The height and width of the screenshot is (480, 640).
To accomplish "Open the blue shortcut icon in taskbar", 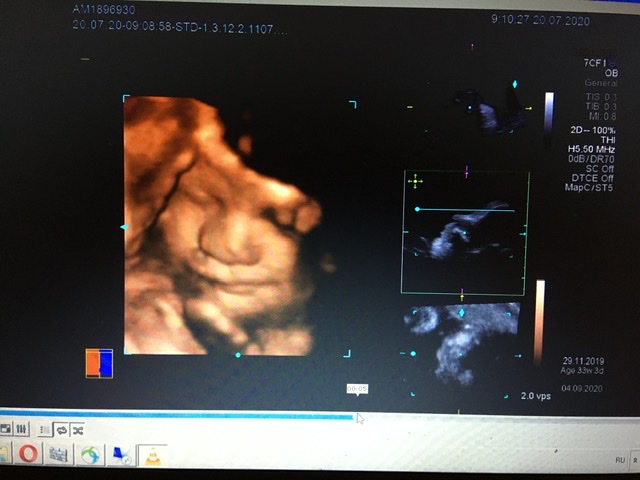I will pyautogui.click(x=121, y=455).
